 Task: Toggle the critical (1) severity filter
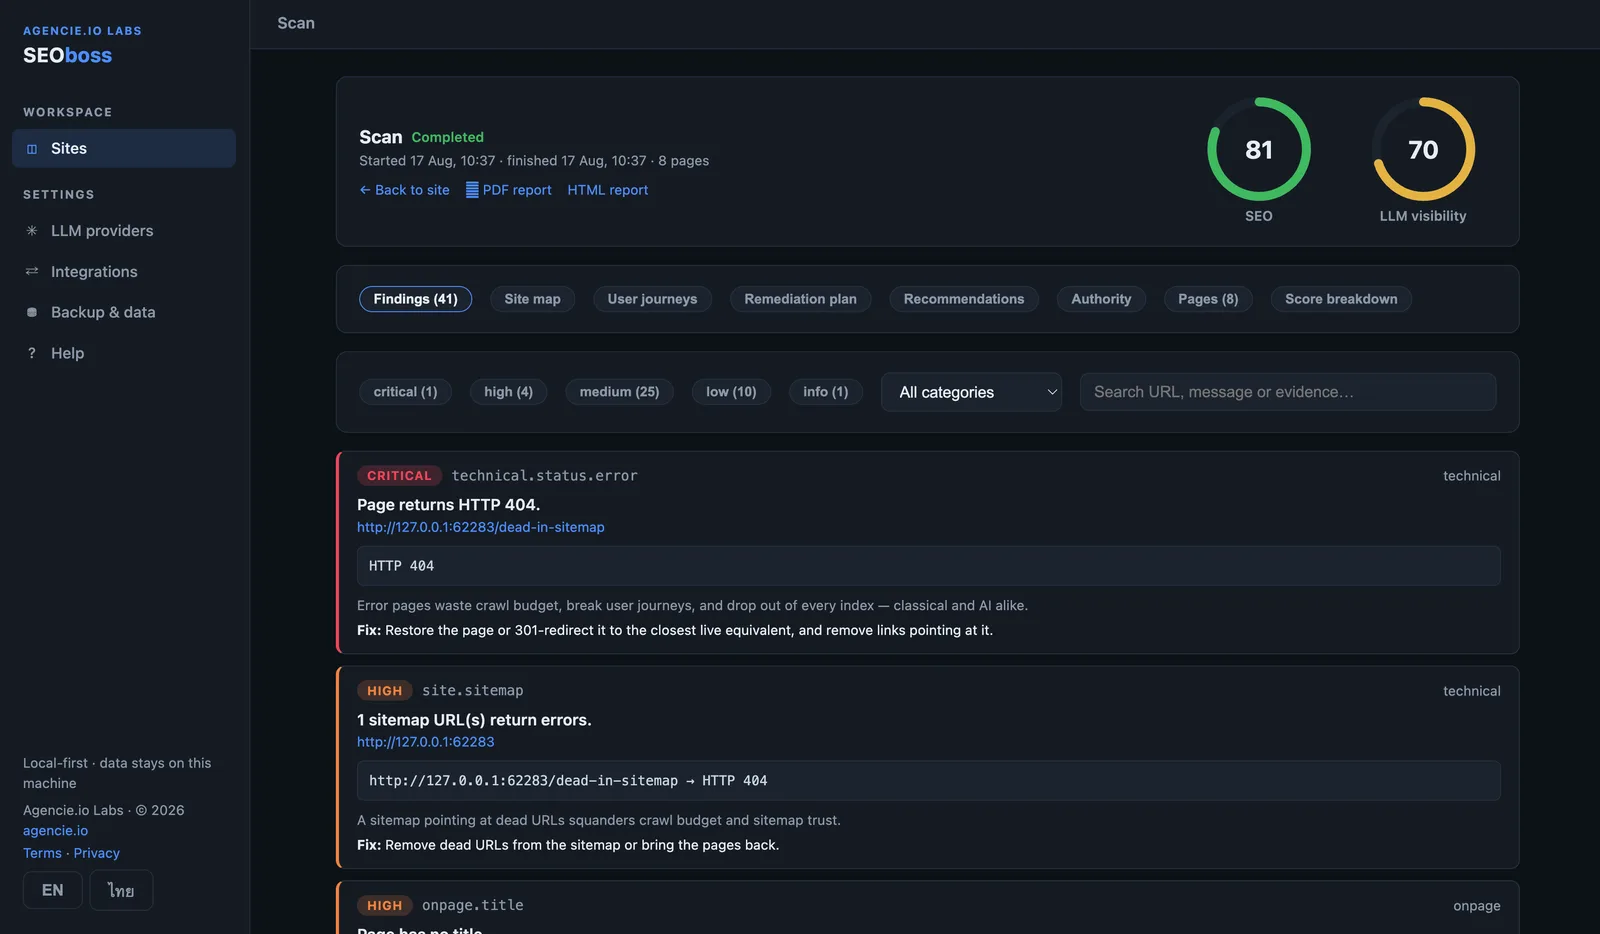click(405, 392)
